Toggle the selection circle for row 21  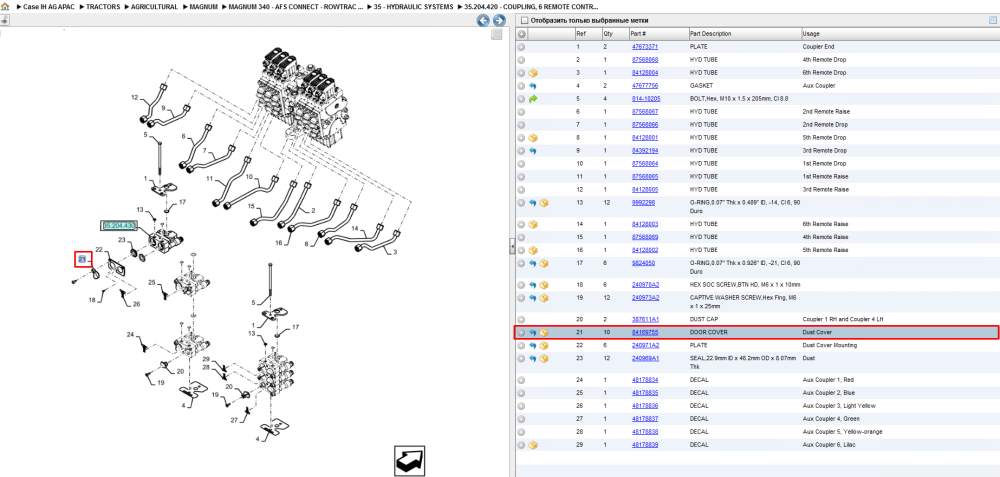pyautogui.click(x=521, y=332)
